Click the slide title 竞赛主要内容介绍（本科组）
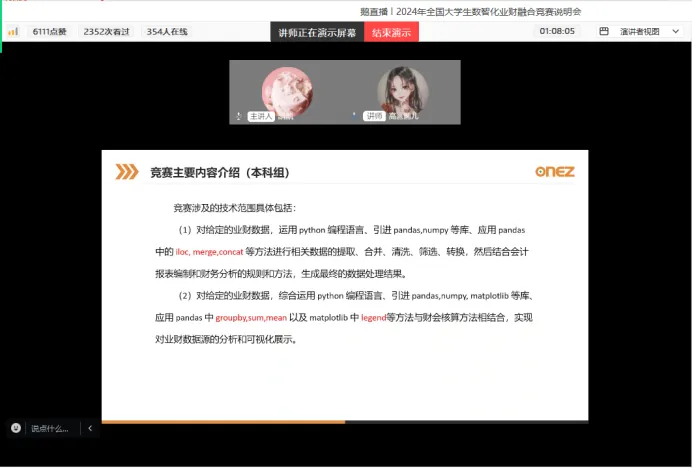Viewport: 692px width, 468px height. point(220,173)
